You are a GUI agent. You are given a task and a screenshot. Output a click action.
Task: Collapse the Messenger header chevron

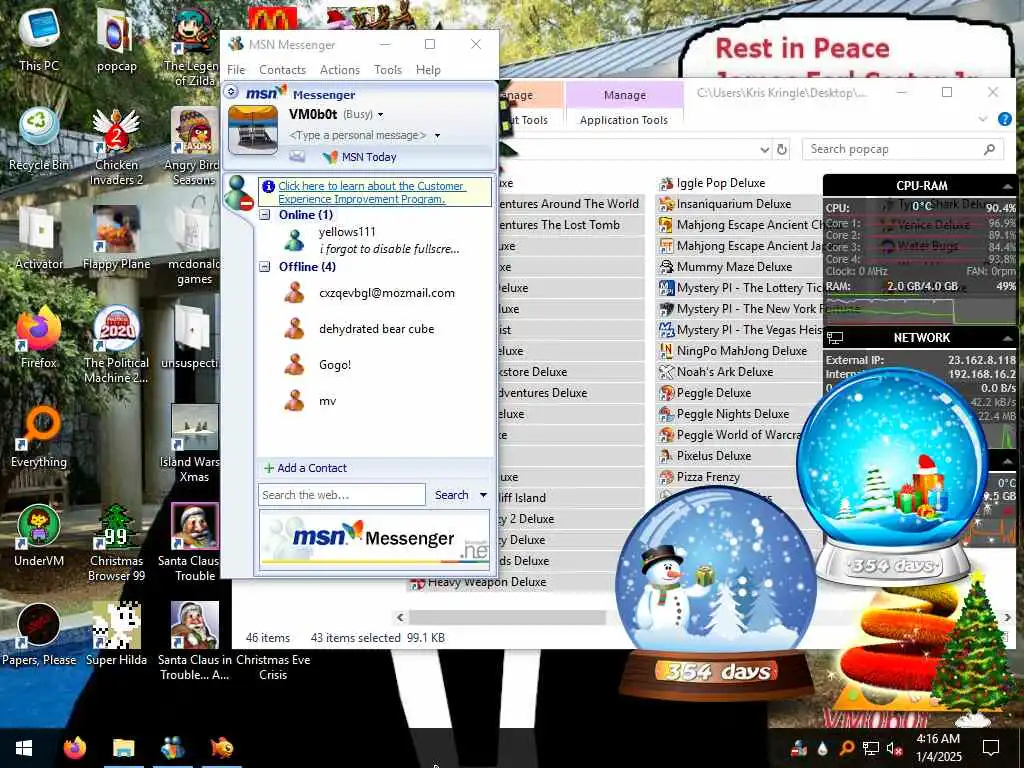(231, 91)
